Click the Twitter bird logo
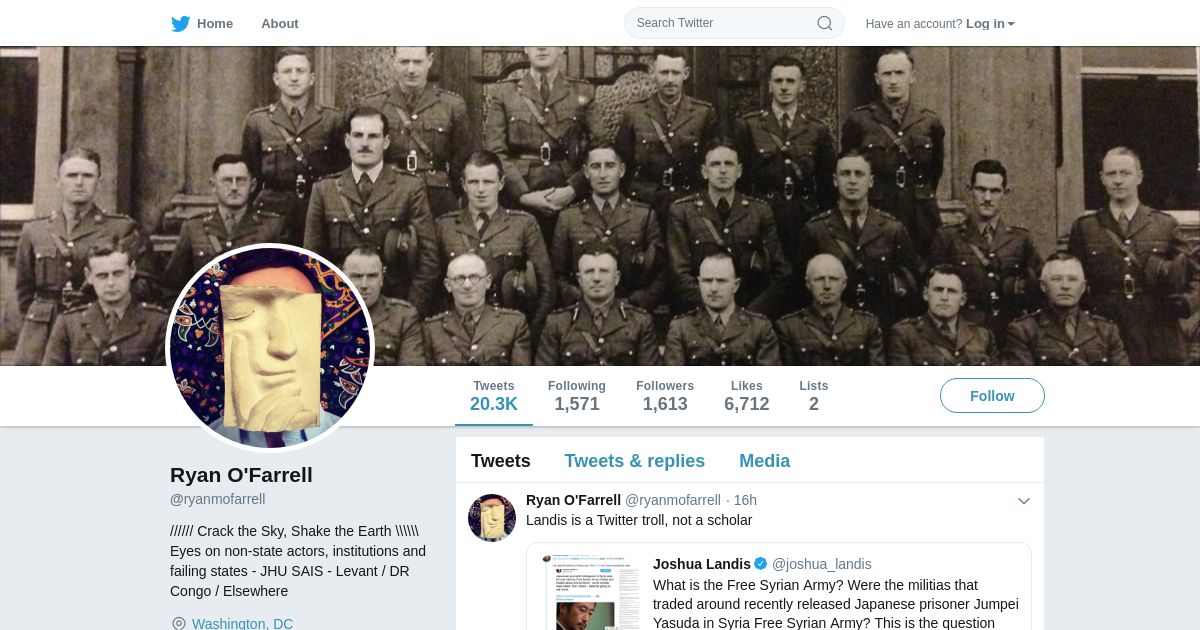This screenshot has height=630, width=1200. click(180, 23)
